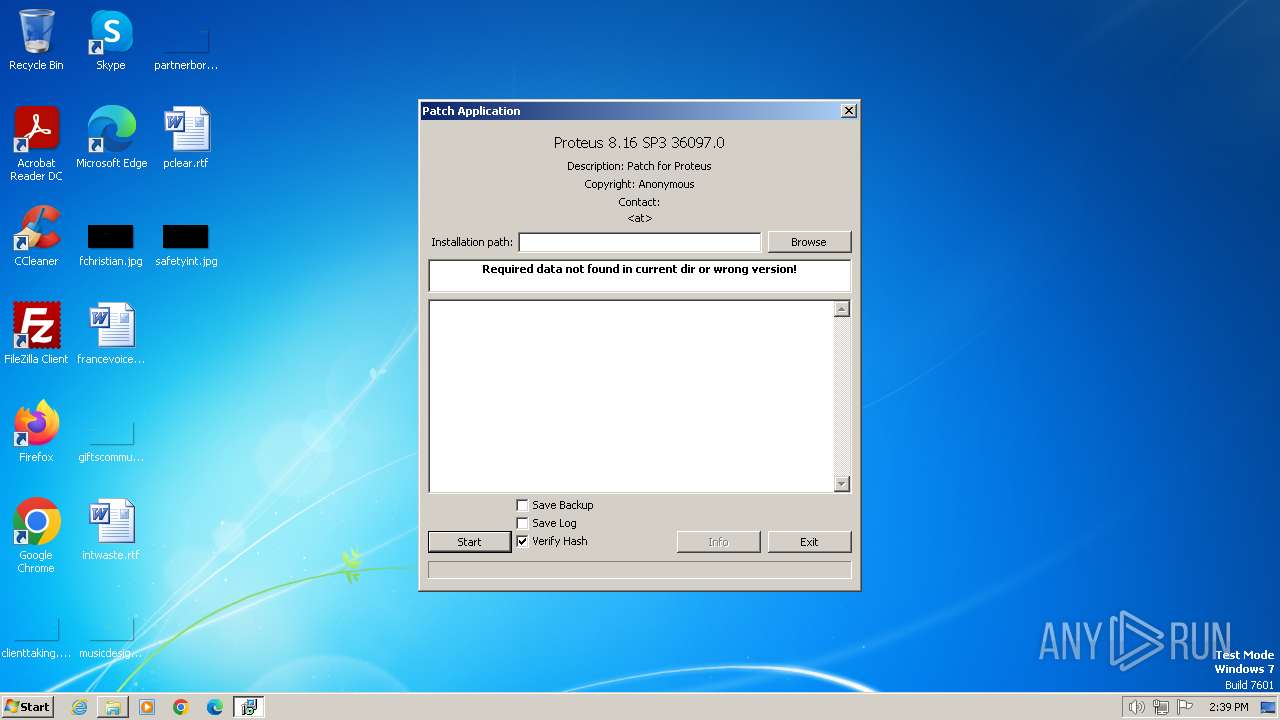This screenshot has height=720, width=1280.
Task: Open Edge from the taskbar
Action: (215, 707)
